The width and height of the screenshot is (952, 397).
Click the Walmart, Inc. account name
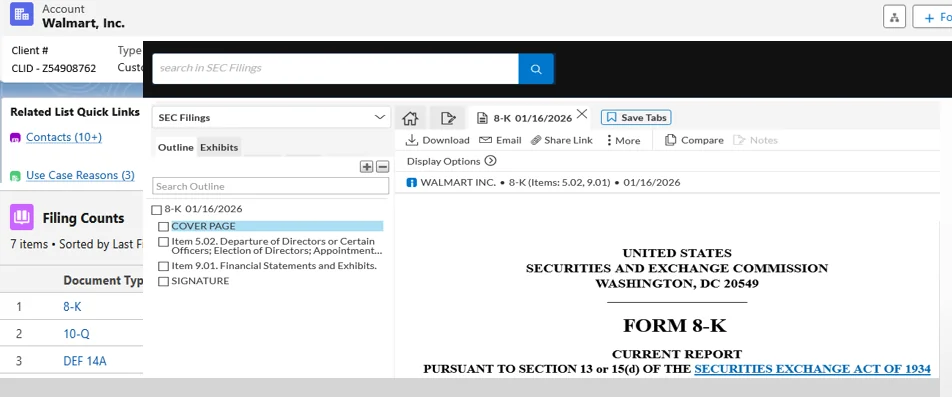pos(83,24)
